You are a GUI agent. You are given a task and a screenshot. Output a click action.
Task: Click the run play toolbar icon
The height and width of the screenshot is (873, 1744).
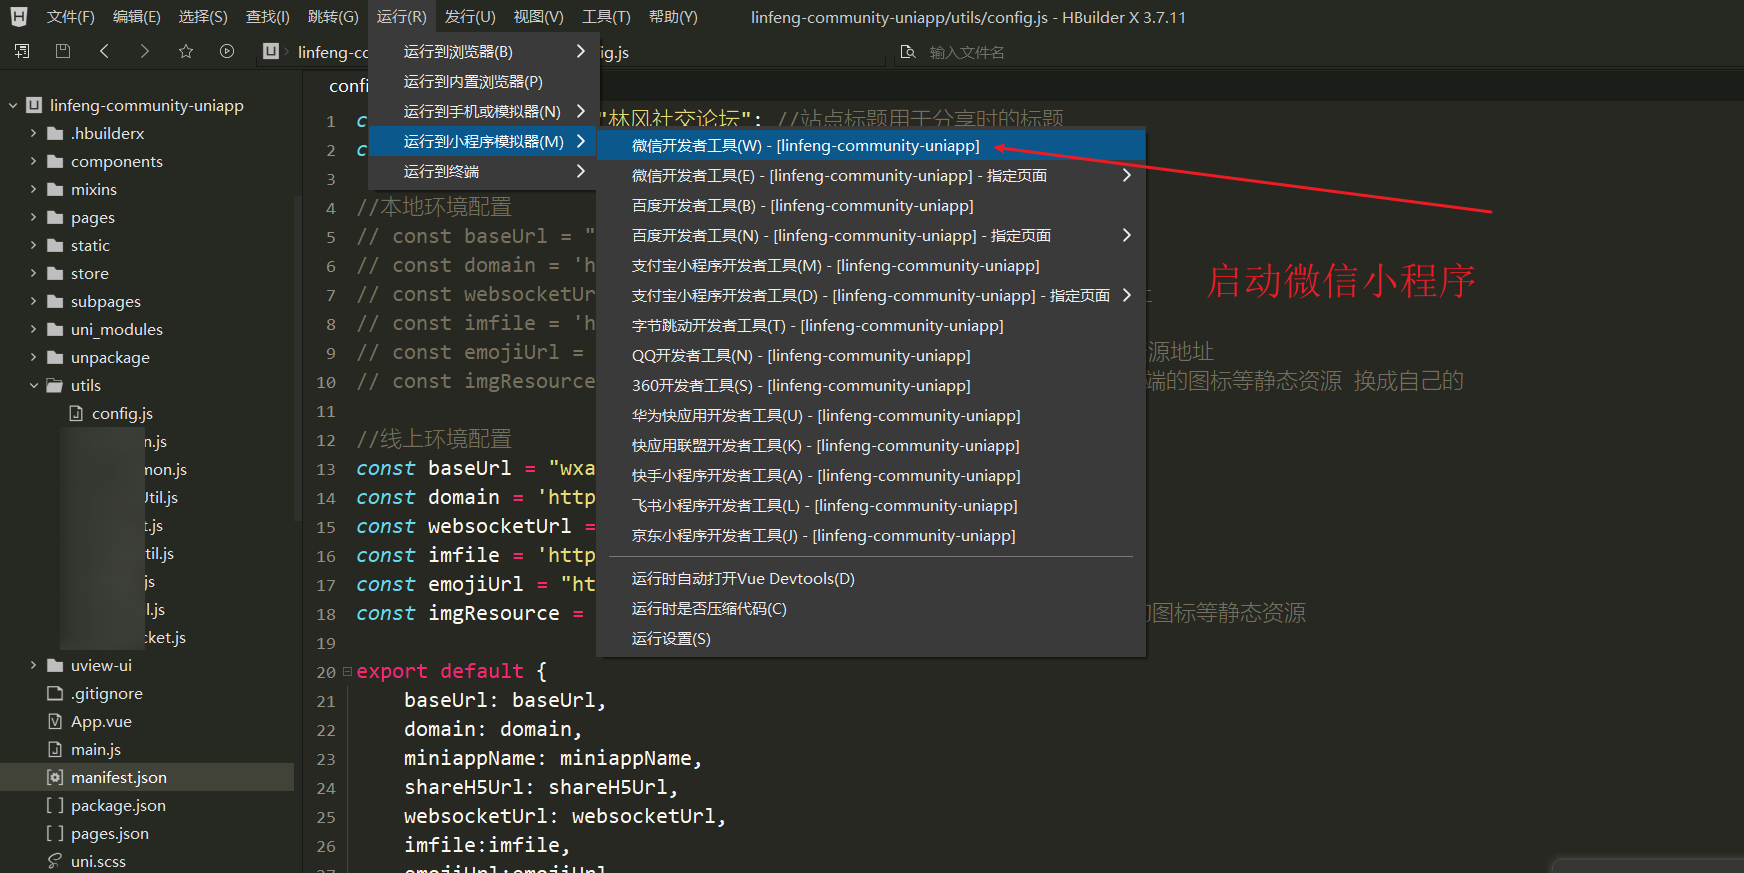[x=227, y=51]
